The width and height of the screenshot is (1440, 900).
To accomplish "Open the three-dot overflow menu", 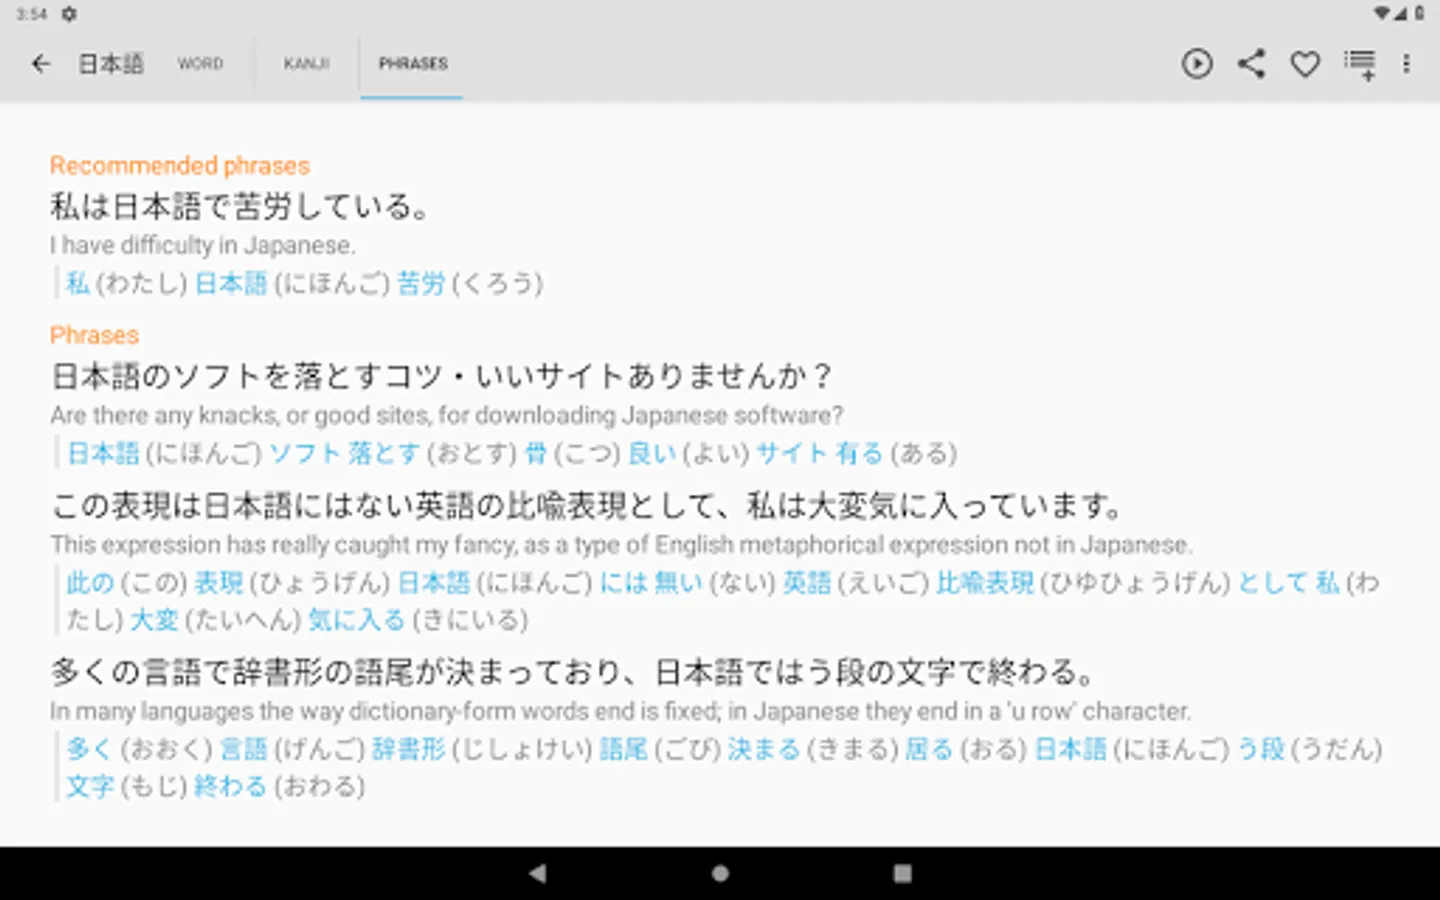I will [1406, 64].
